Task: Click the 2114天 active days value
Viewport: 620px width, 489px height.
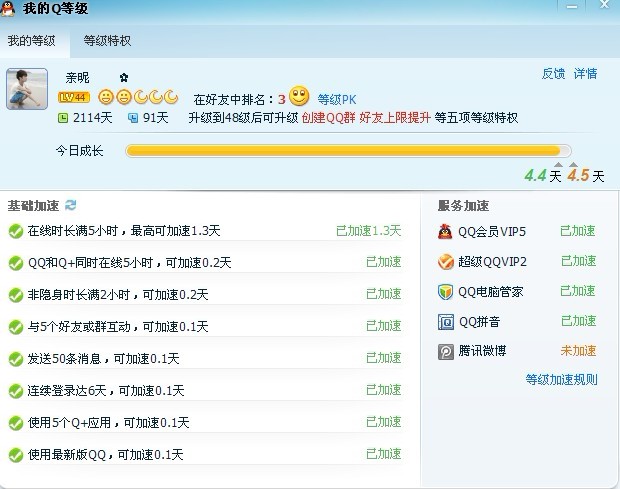Action: (93, 118)
